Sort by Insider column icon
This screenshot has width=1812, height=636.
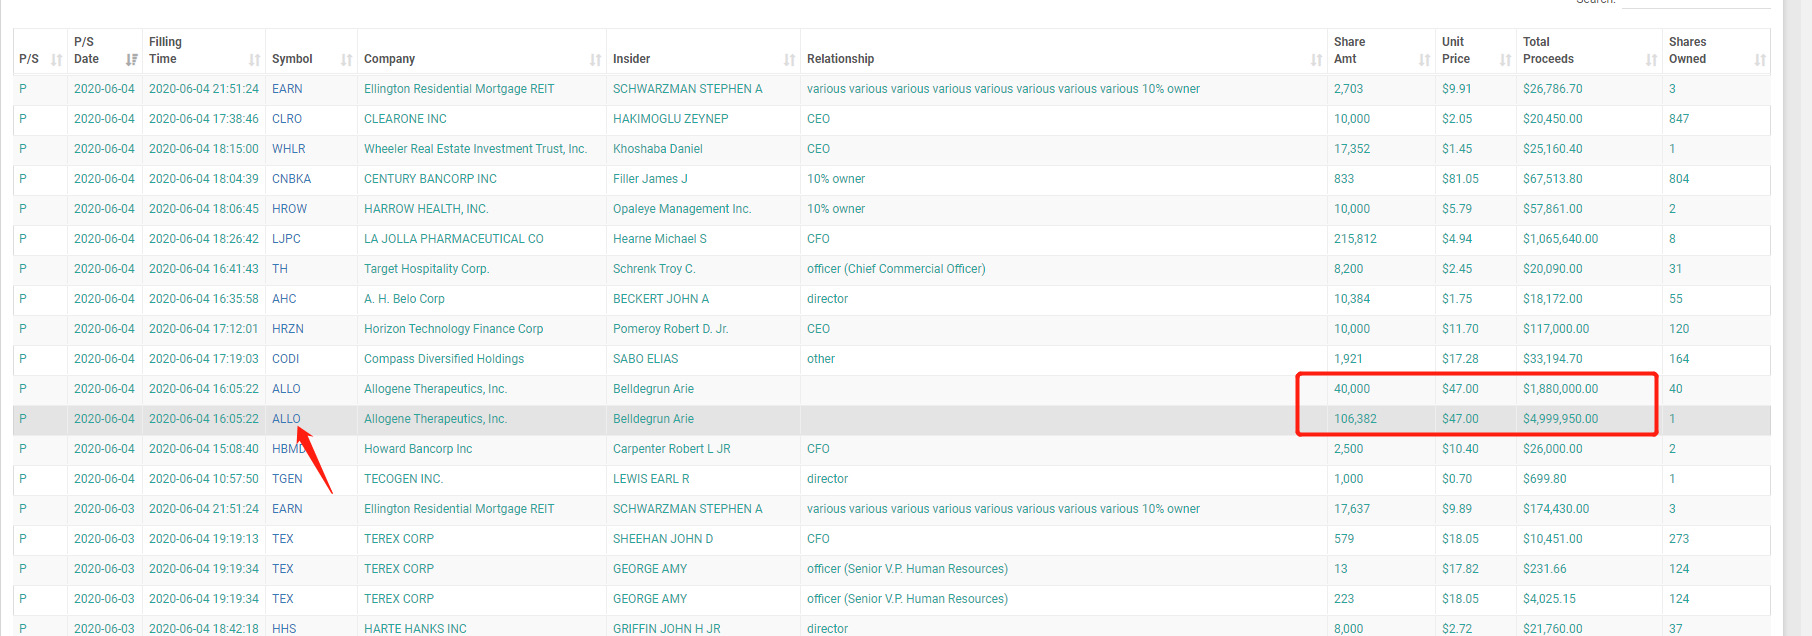click(x=790, y=60)
